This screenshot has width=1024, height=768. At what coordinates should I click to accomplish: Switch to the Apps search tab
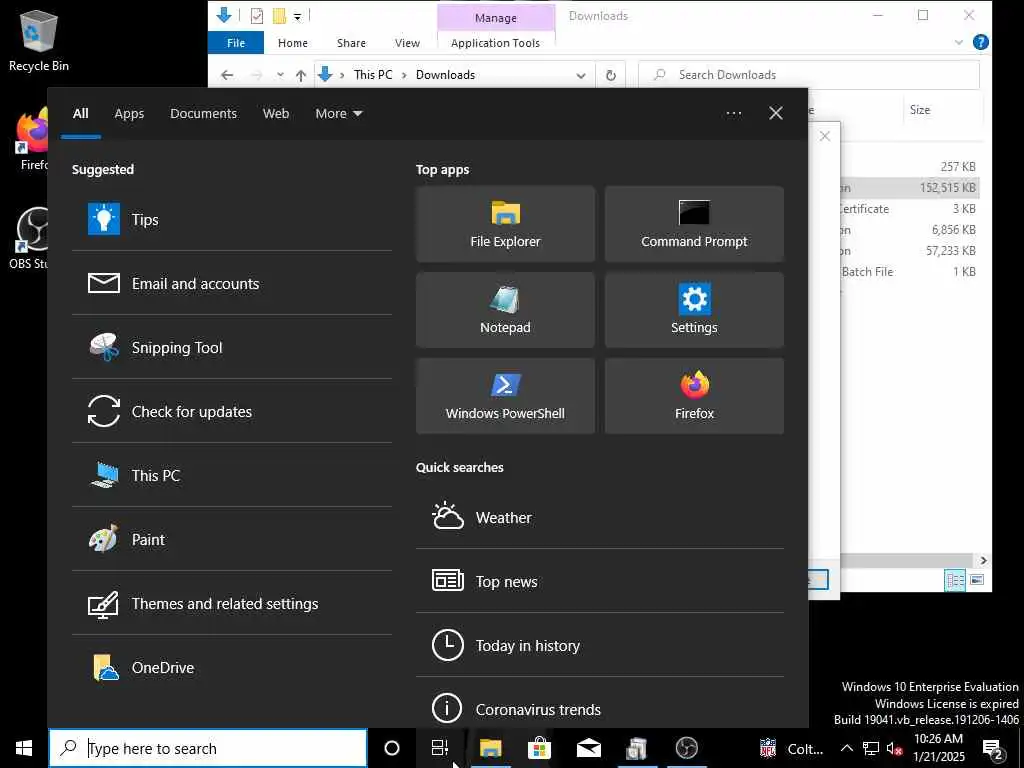[129, 114]
